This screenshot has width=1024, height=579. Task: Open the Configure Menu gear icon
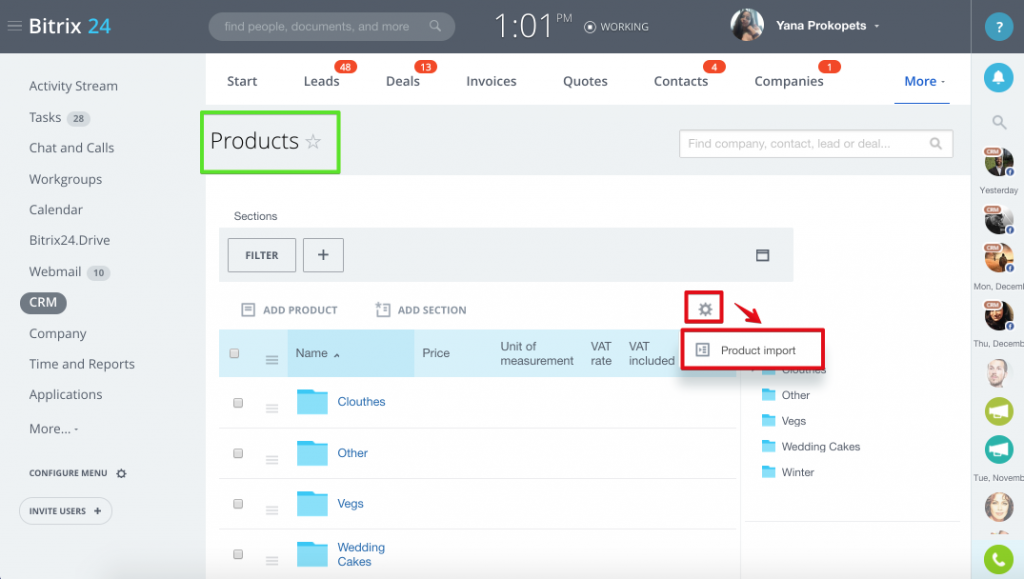click(x=121, y=473)
